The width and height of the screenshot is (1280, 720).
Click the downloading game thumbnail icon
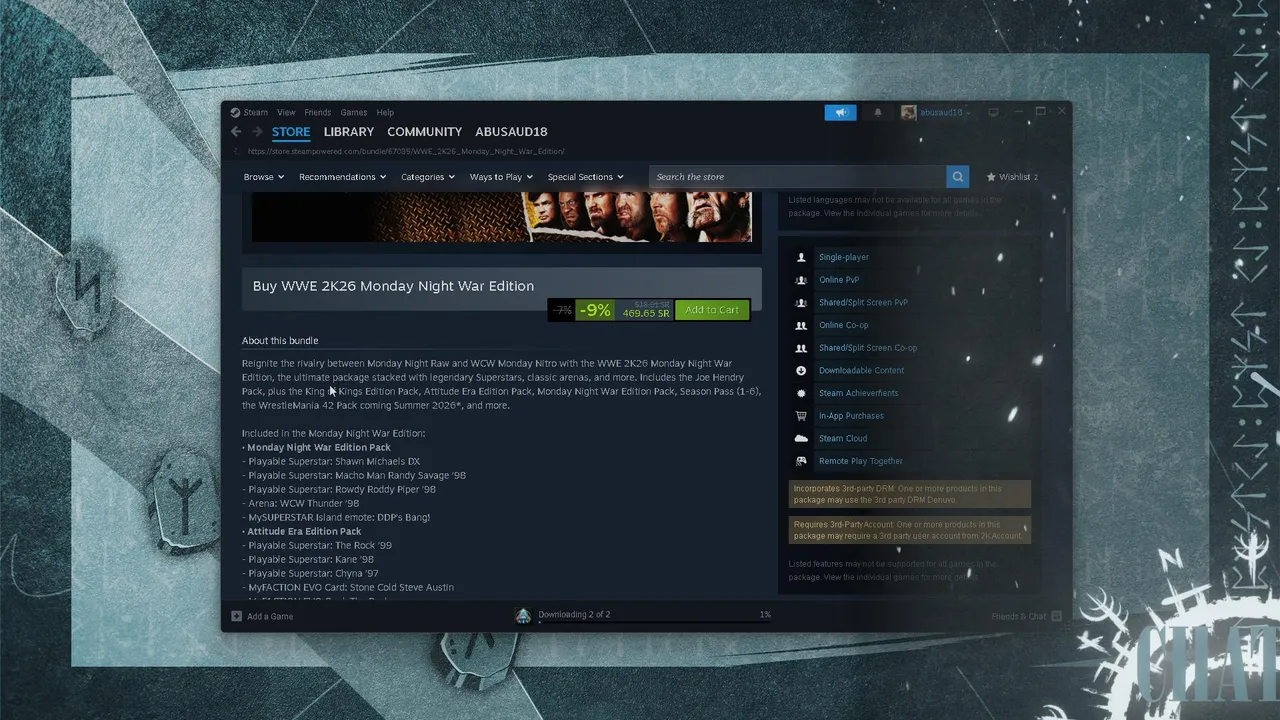[523, 616]
